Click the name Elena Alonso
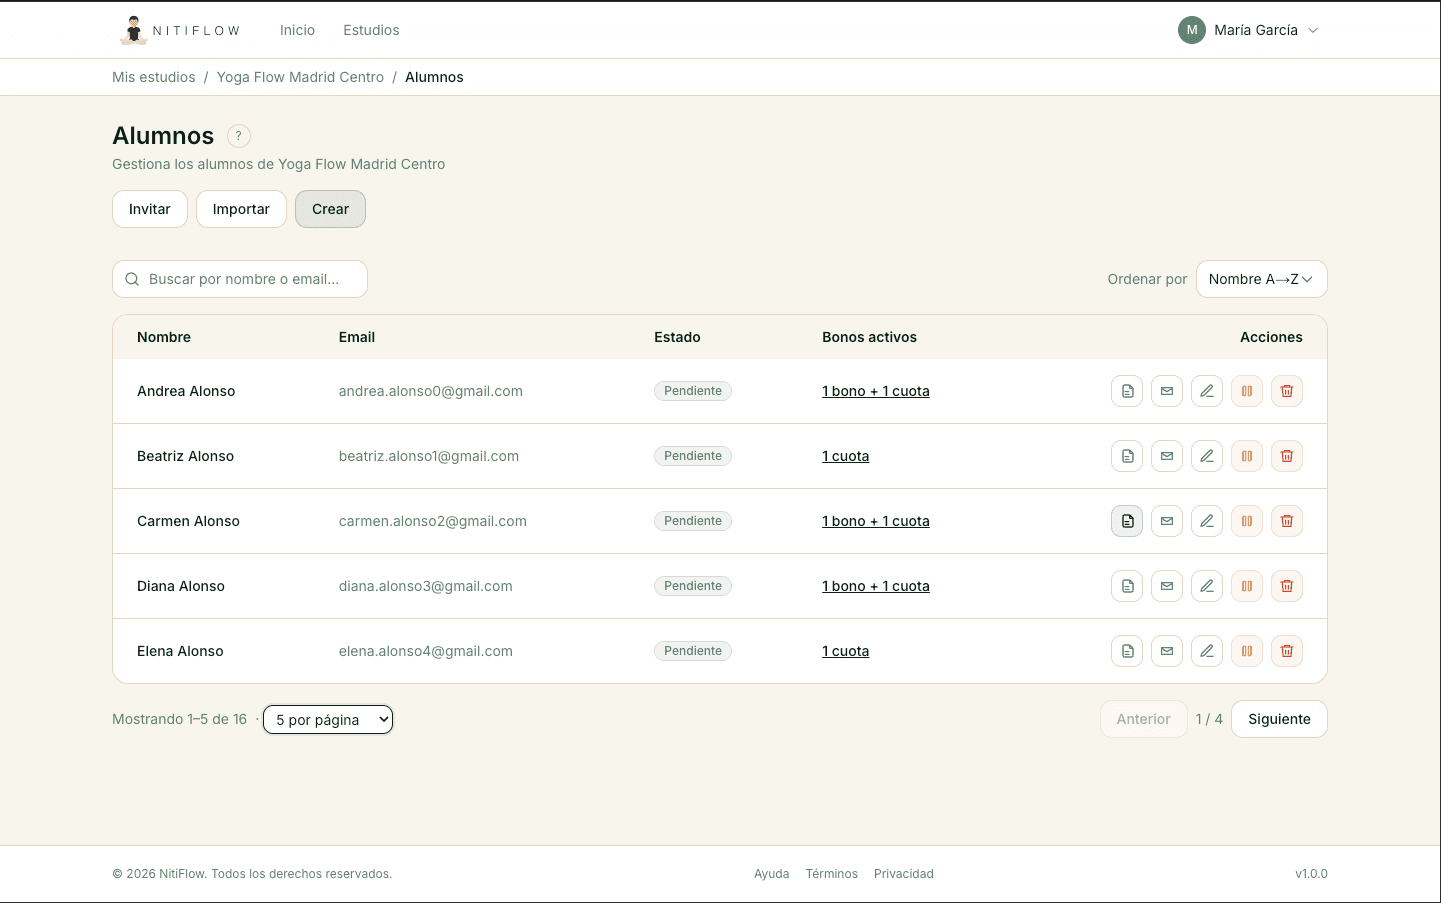Screen dimensions: 1441x903 tap(180, 651)
